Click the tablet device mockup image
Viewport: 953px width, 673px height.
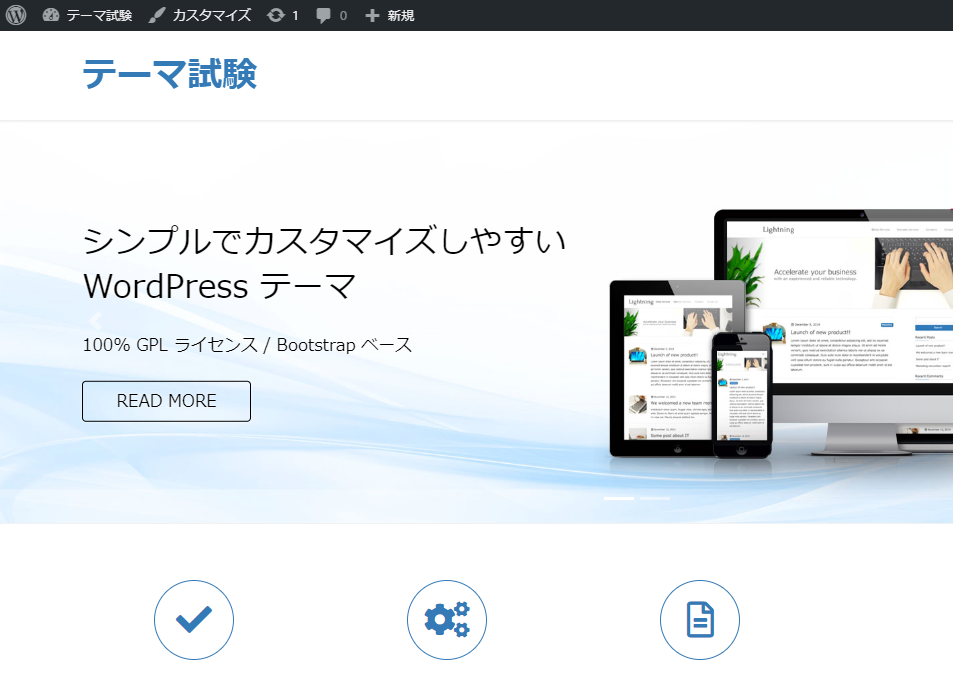(660, 380)
